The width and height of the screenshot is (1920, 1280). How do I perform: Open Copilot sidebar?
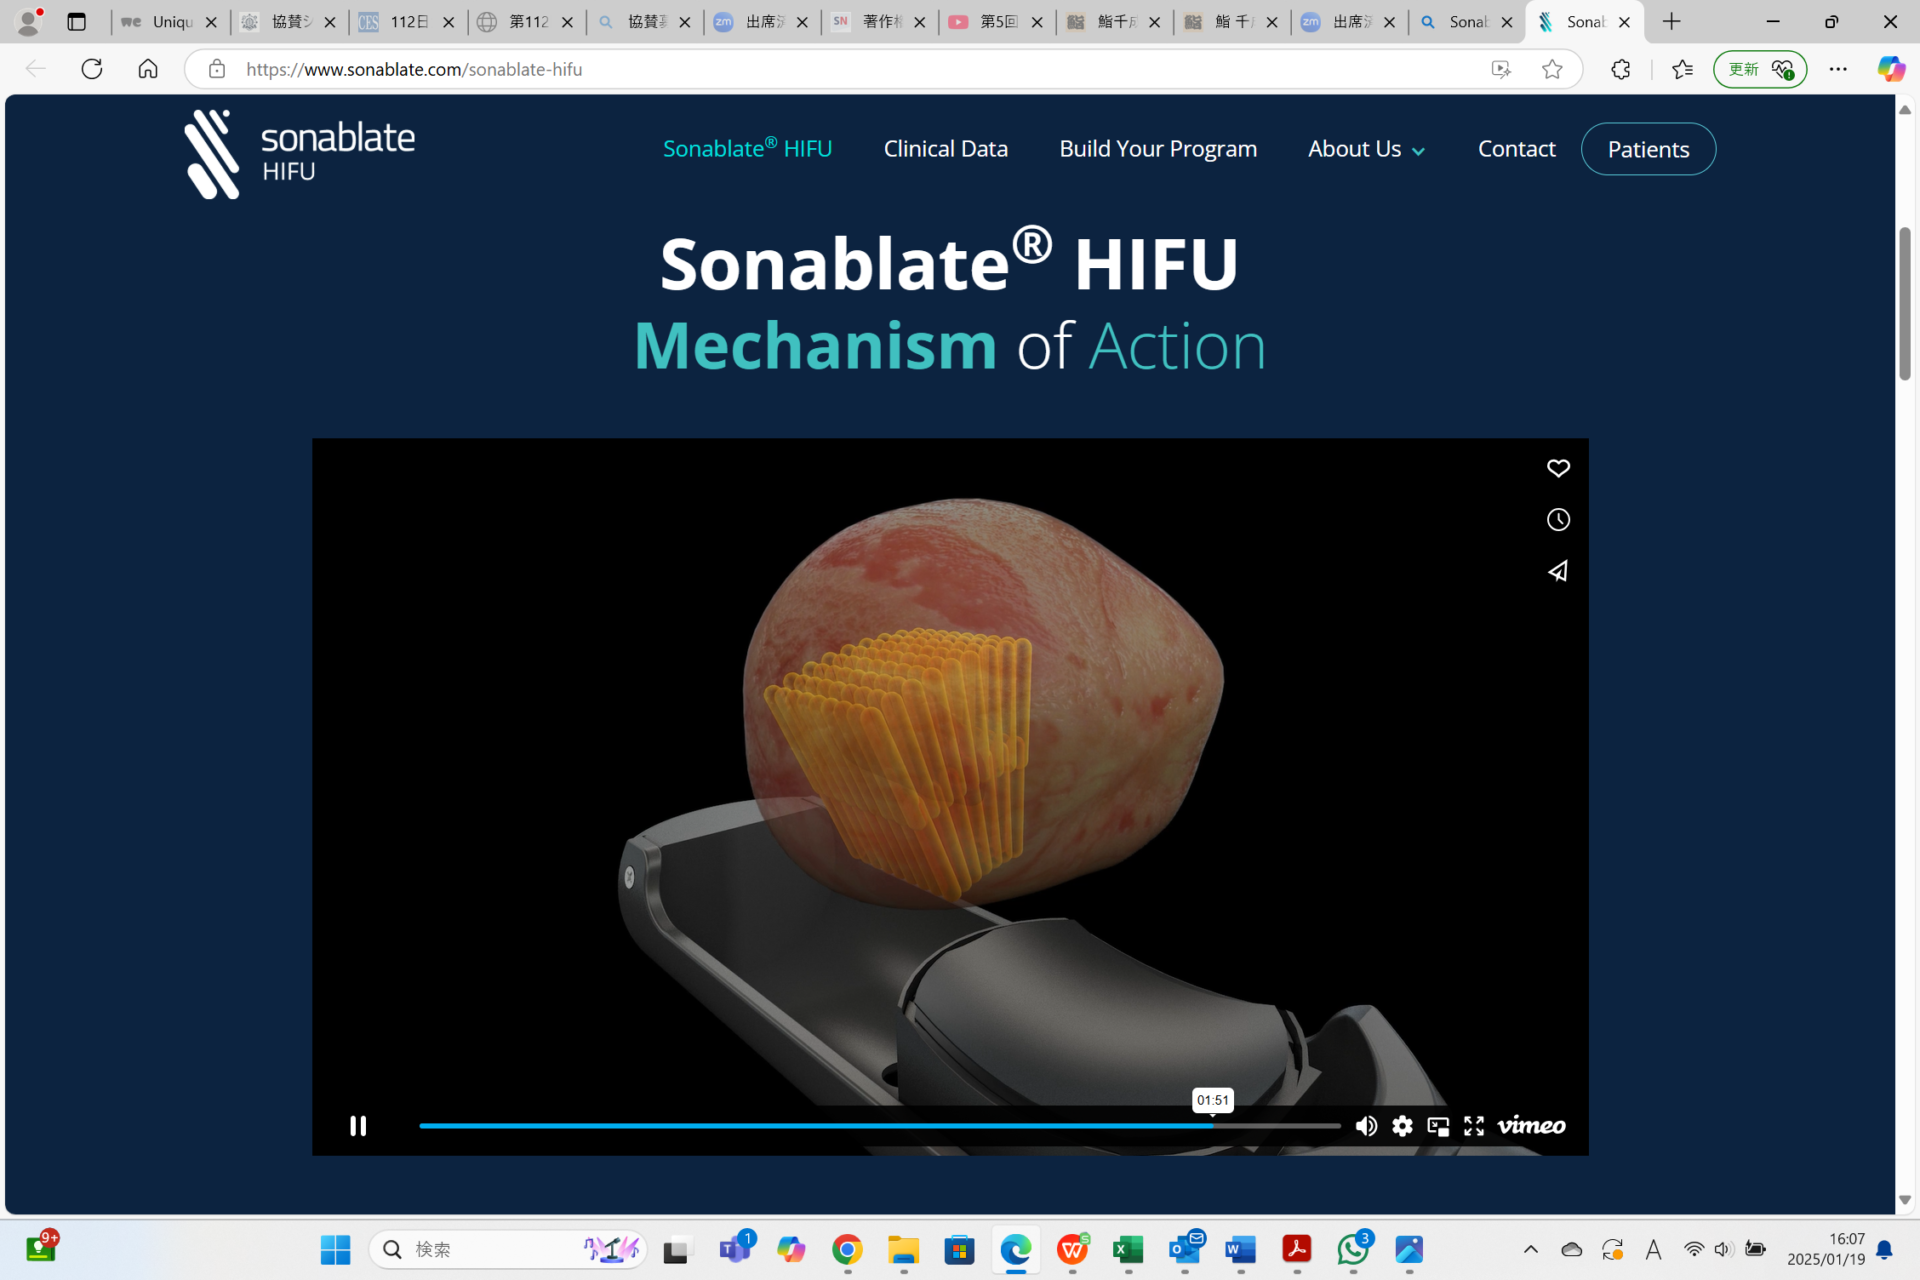coord(1890,69)
